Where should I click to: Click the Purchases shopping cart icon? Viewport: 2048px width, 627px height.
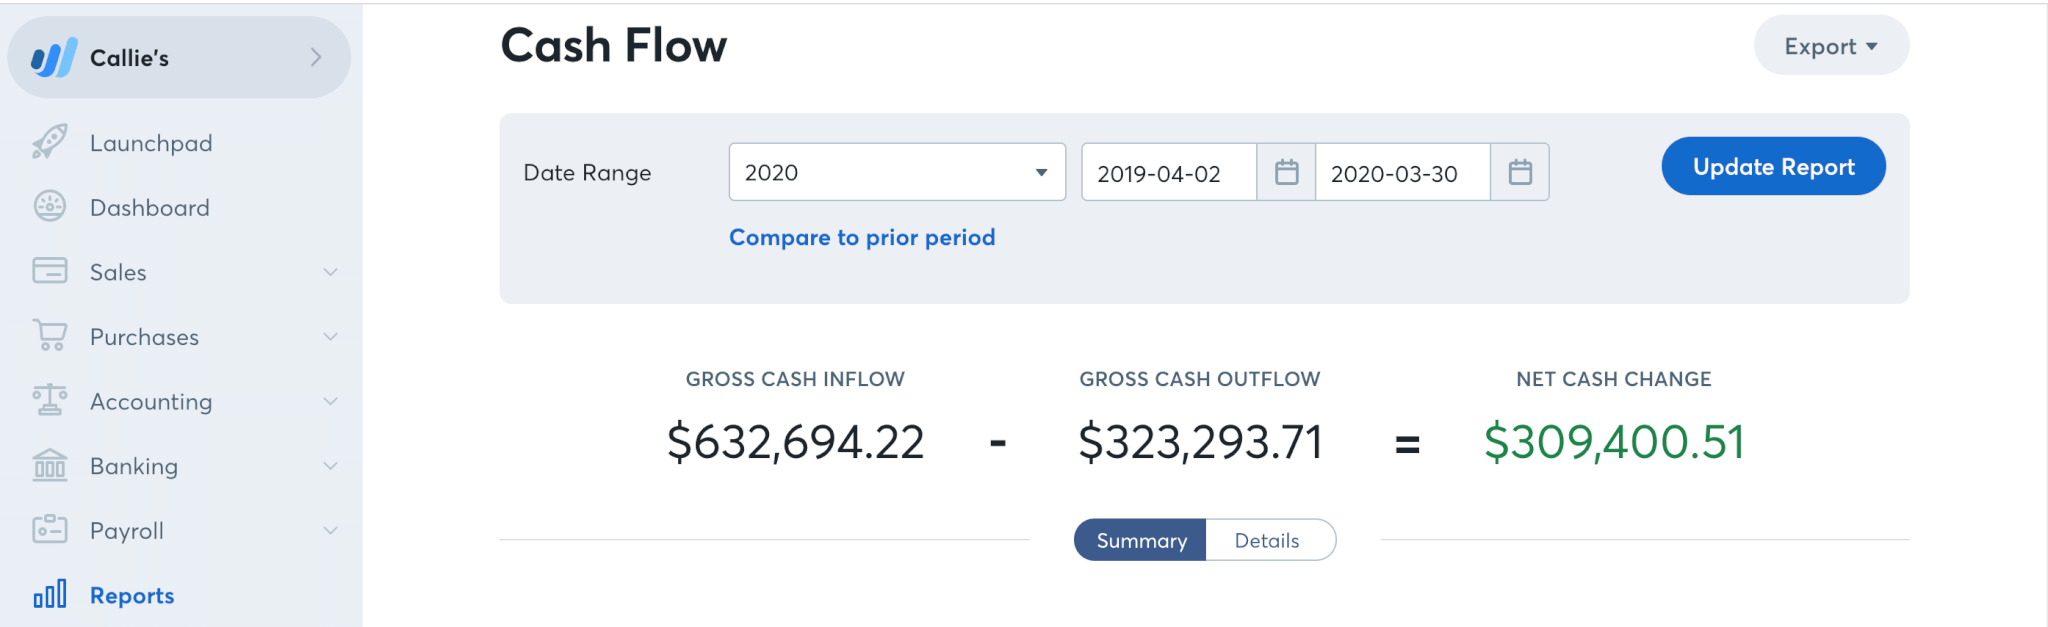[x=49, y=335]
